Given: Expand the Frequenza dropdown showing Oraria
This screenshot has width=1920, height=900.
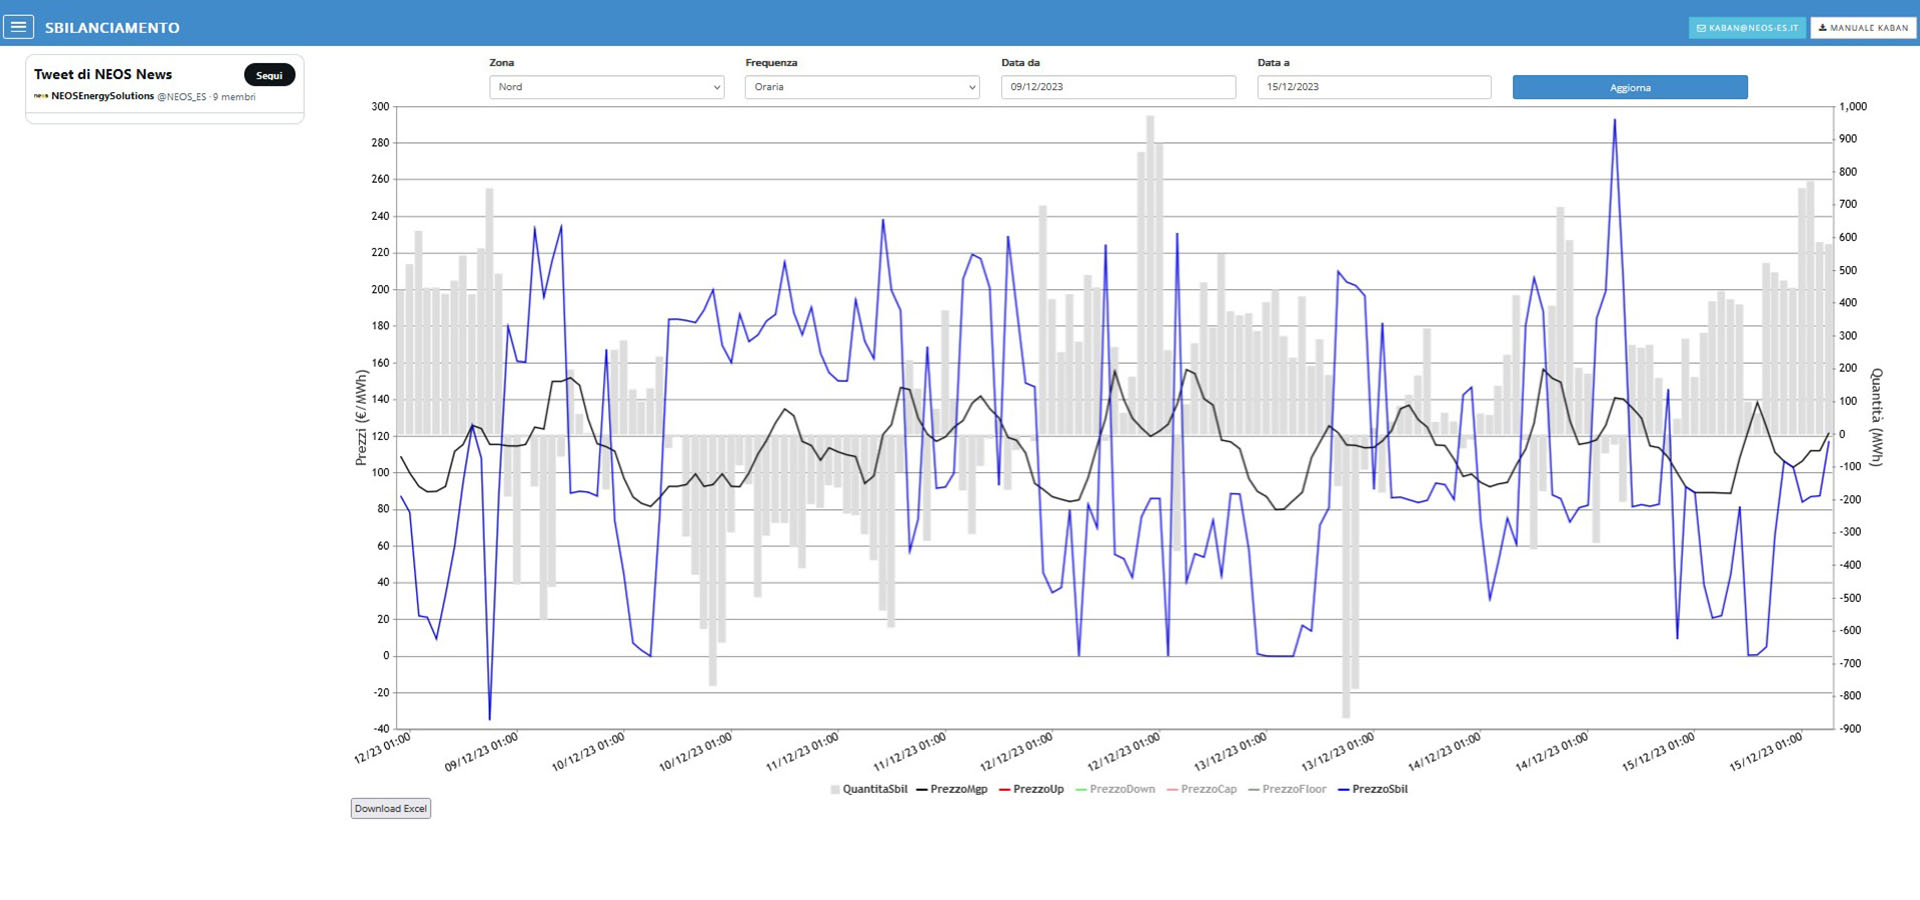Looking at the screenshot, I should pyautogui.click(x=861, y=87).
